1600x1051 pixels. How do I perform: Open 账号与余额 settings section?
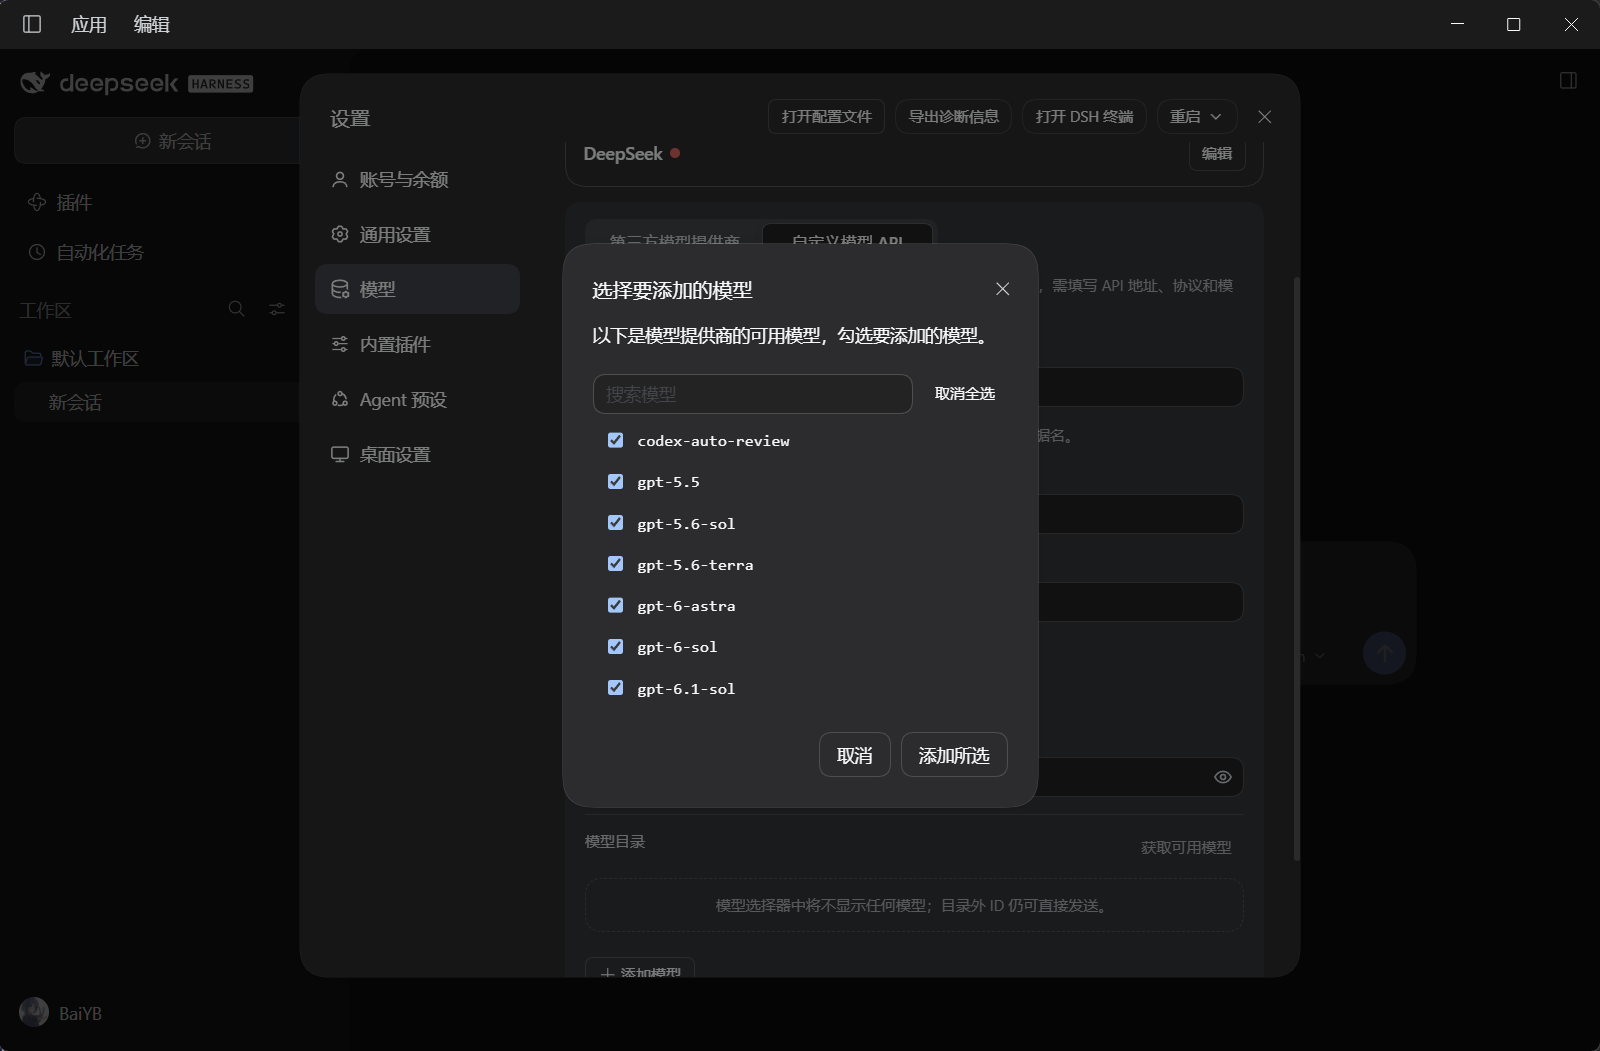point(417,179)
